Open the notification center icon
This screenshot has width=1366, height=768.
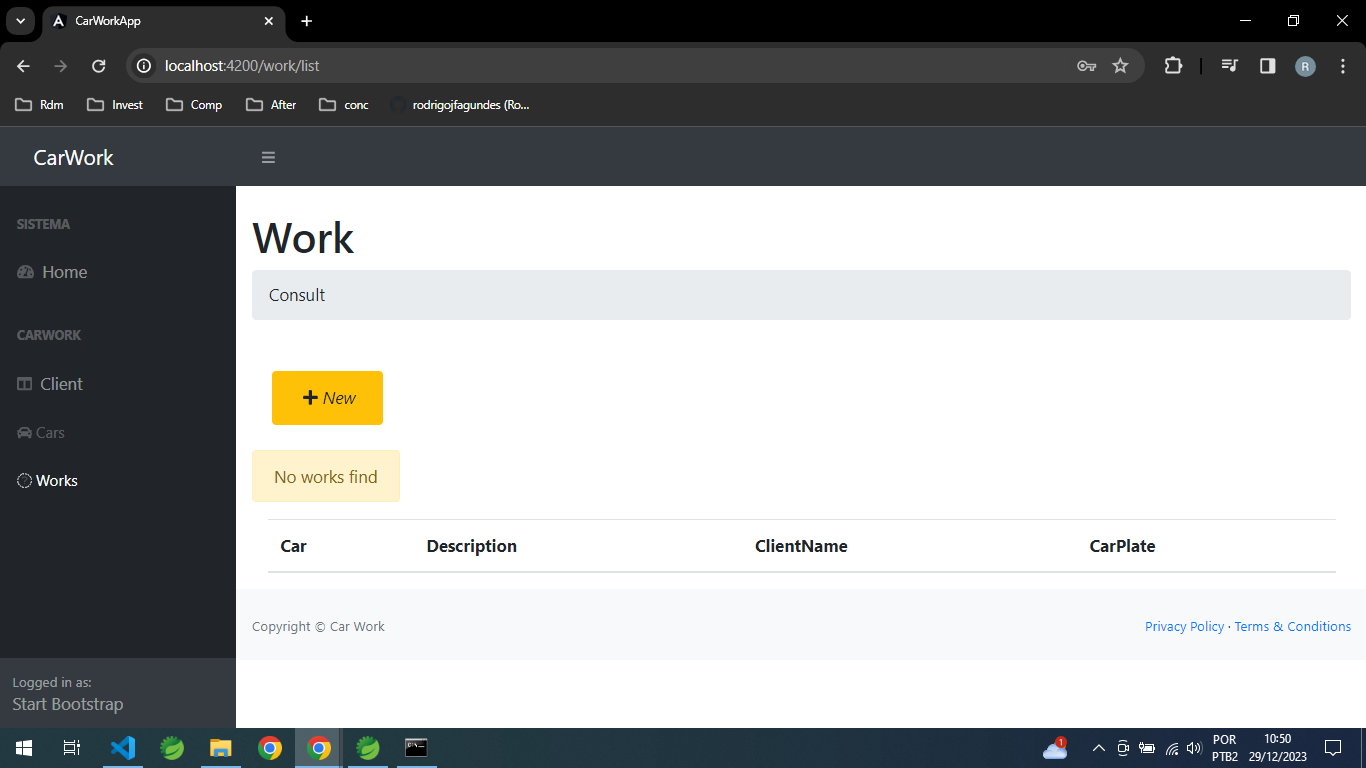[1333, 748]
